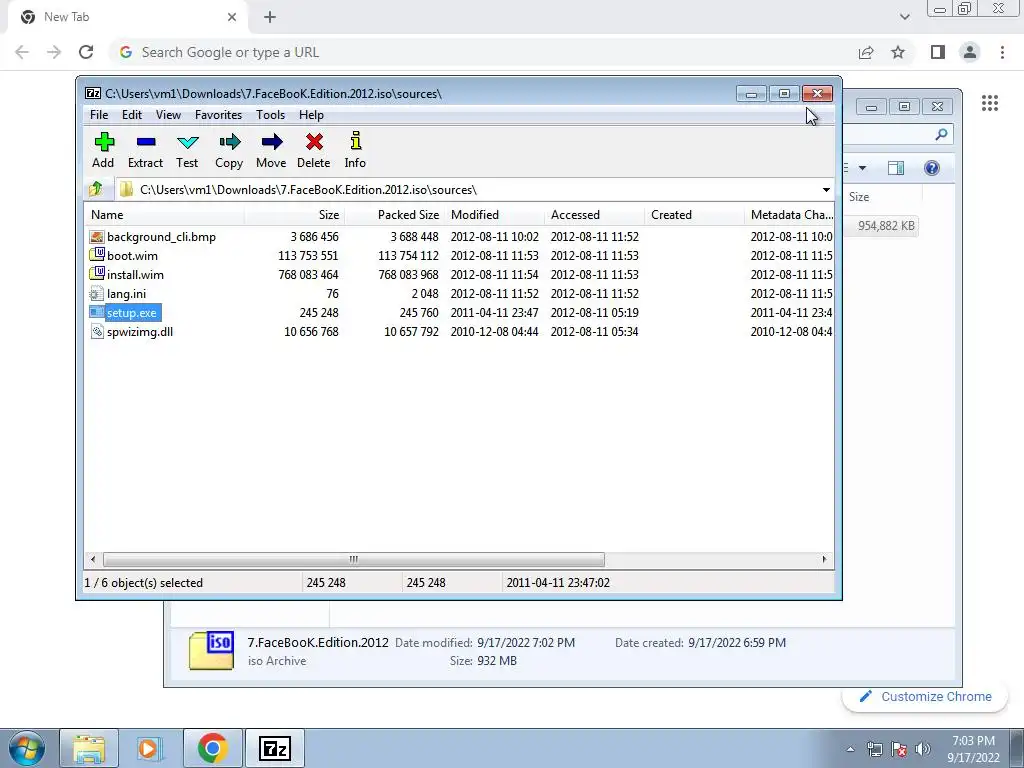
Task: Sort by the Modified column header
Action: 494,215
